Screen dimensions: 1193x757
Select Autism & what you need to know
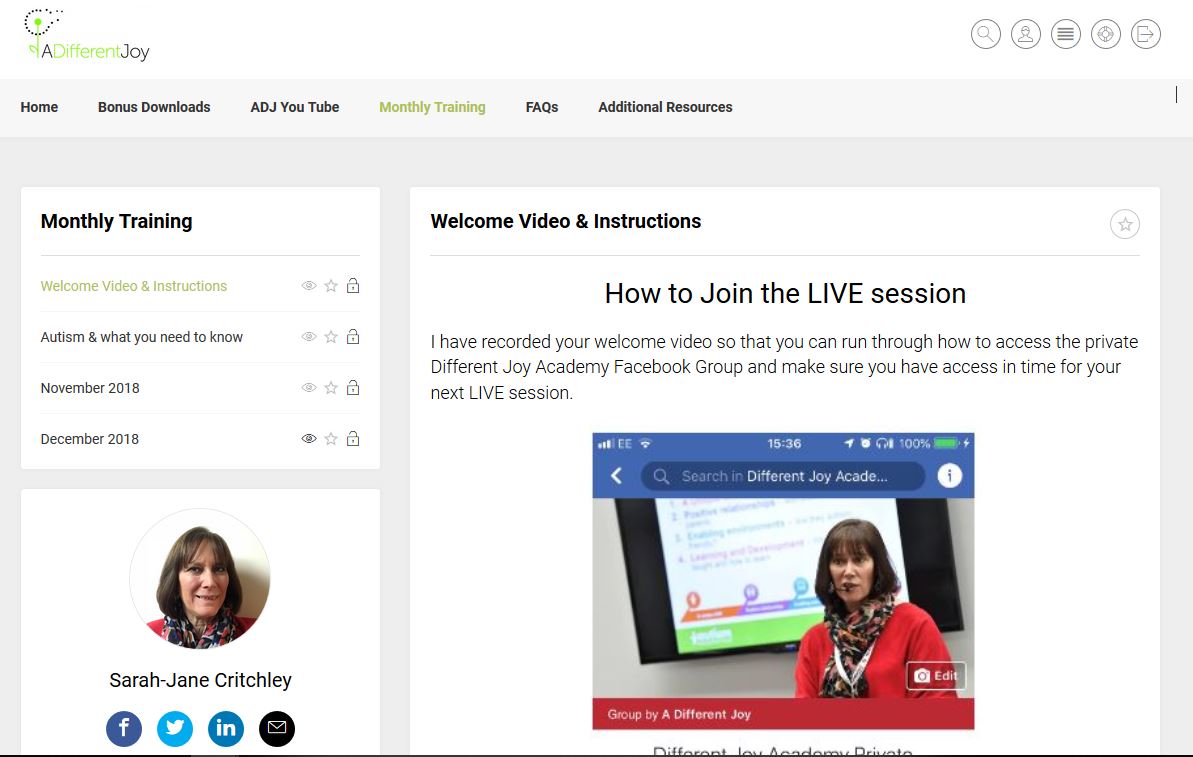(142, 337)
